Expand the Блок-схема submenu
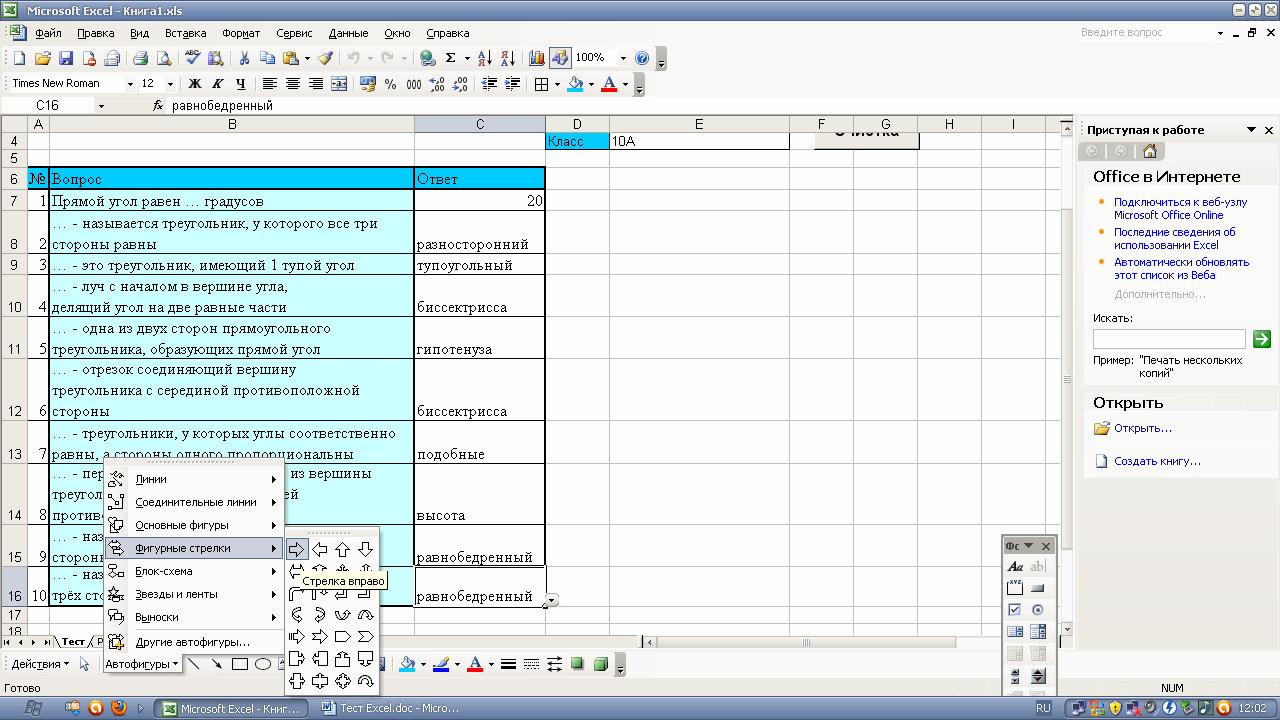 192,571
